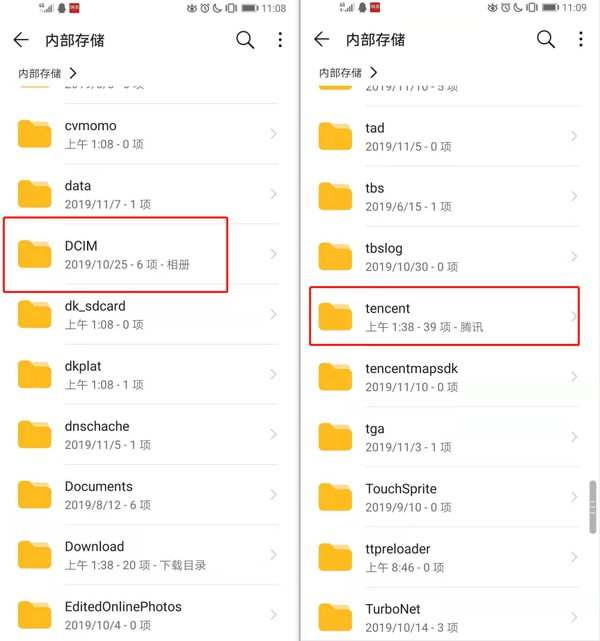Image resolution: width=600 pixels, height=641 pixels.
Task: Select 内部存储 breadcrumb on left screen
Action: click(x=40, y=74)
